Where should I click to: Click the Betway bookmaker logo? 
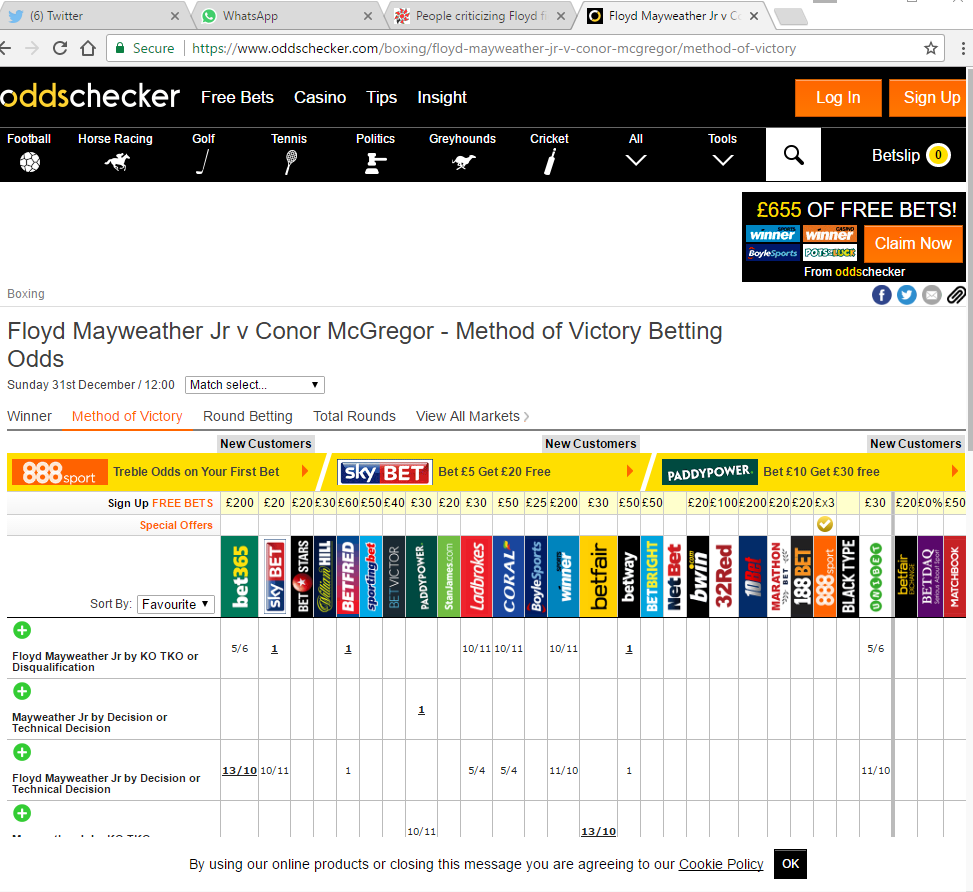point(629,577)
